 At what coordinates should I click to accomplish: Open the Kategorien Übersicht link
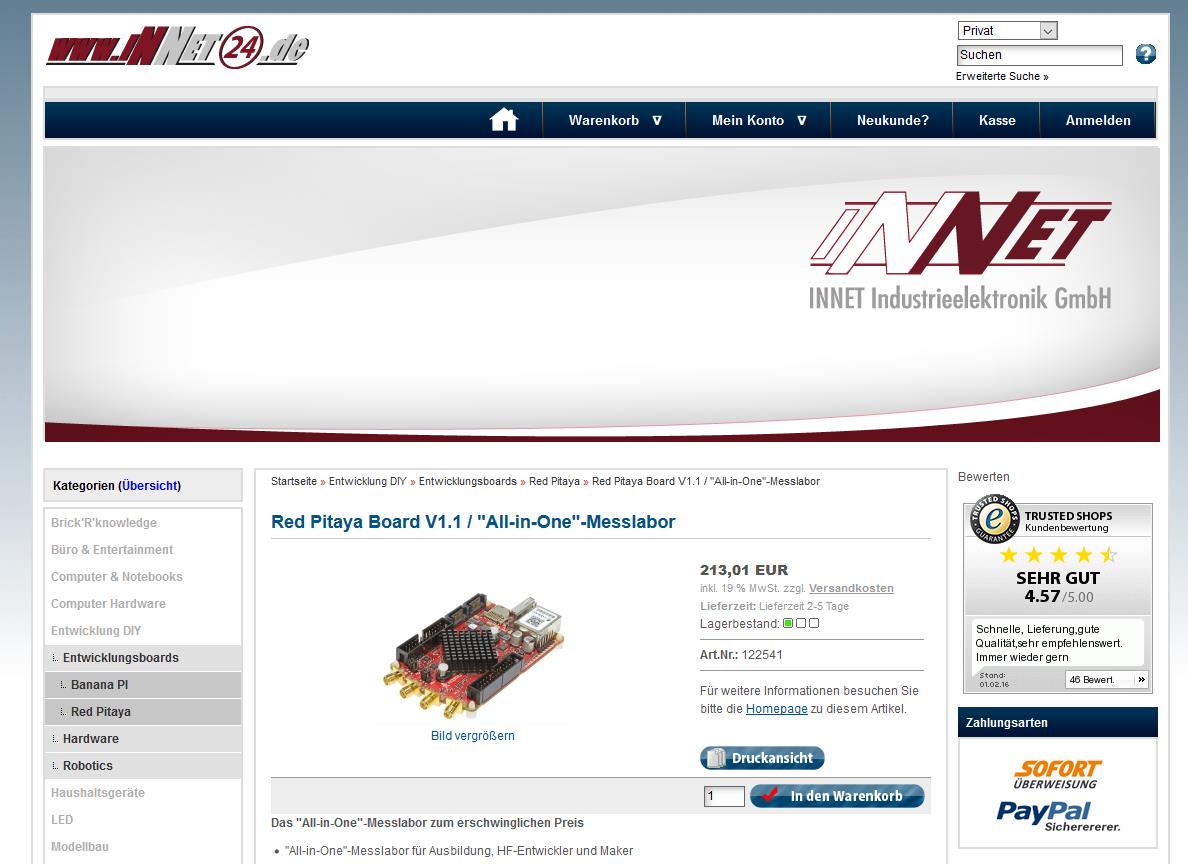[x=149, y=486]
